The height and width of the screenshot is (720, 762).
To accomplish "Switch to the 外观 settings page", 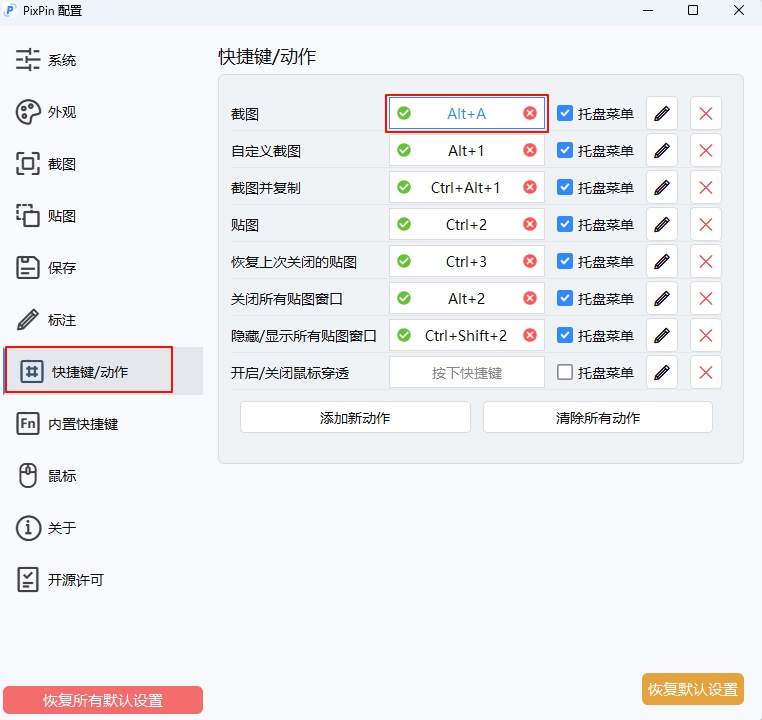I will click(x=60, y=112).
